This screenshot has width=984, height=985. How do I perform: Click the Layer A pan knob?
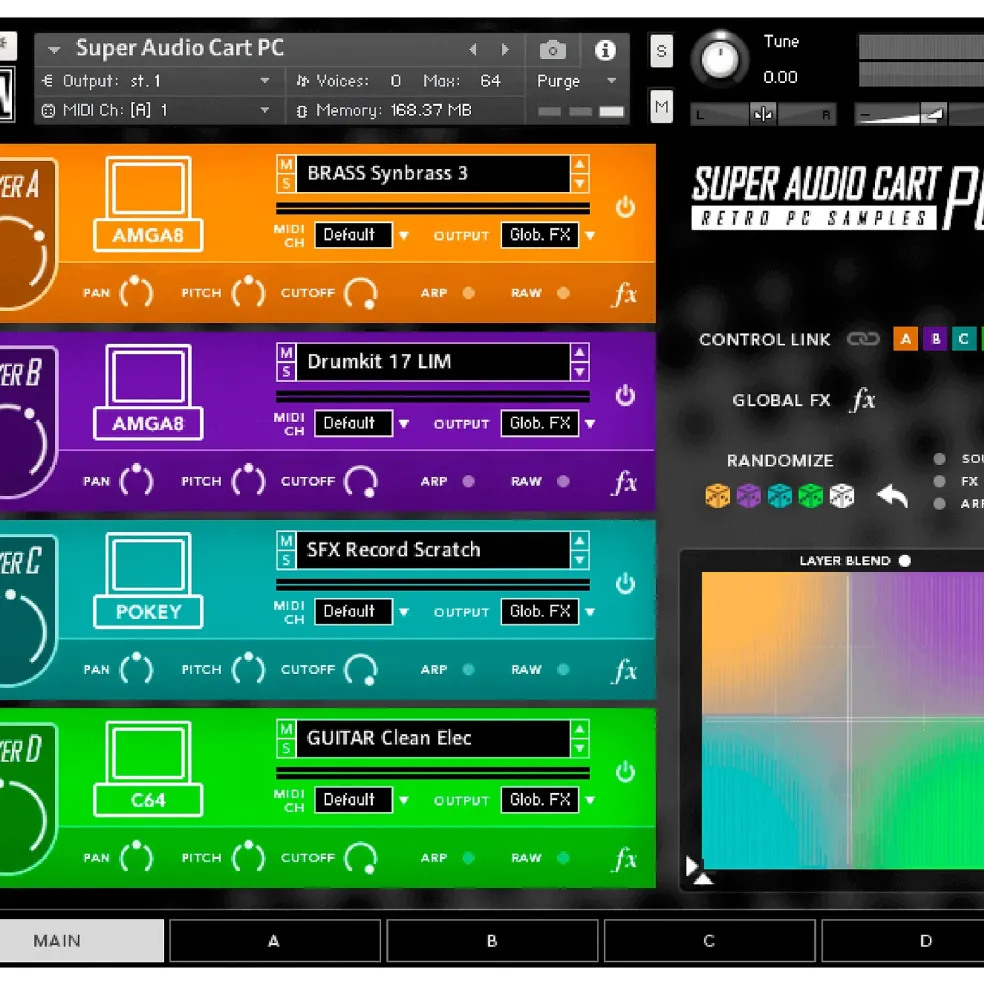136,292
